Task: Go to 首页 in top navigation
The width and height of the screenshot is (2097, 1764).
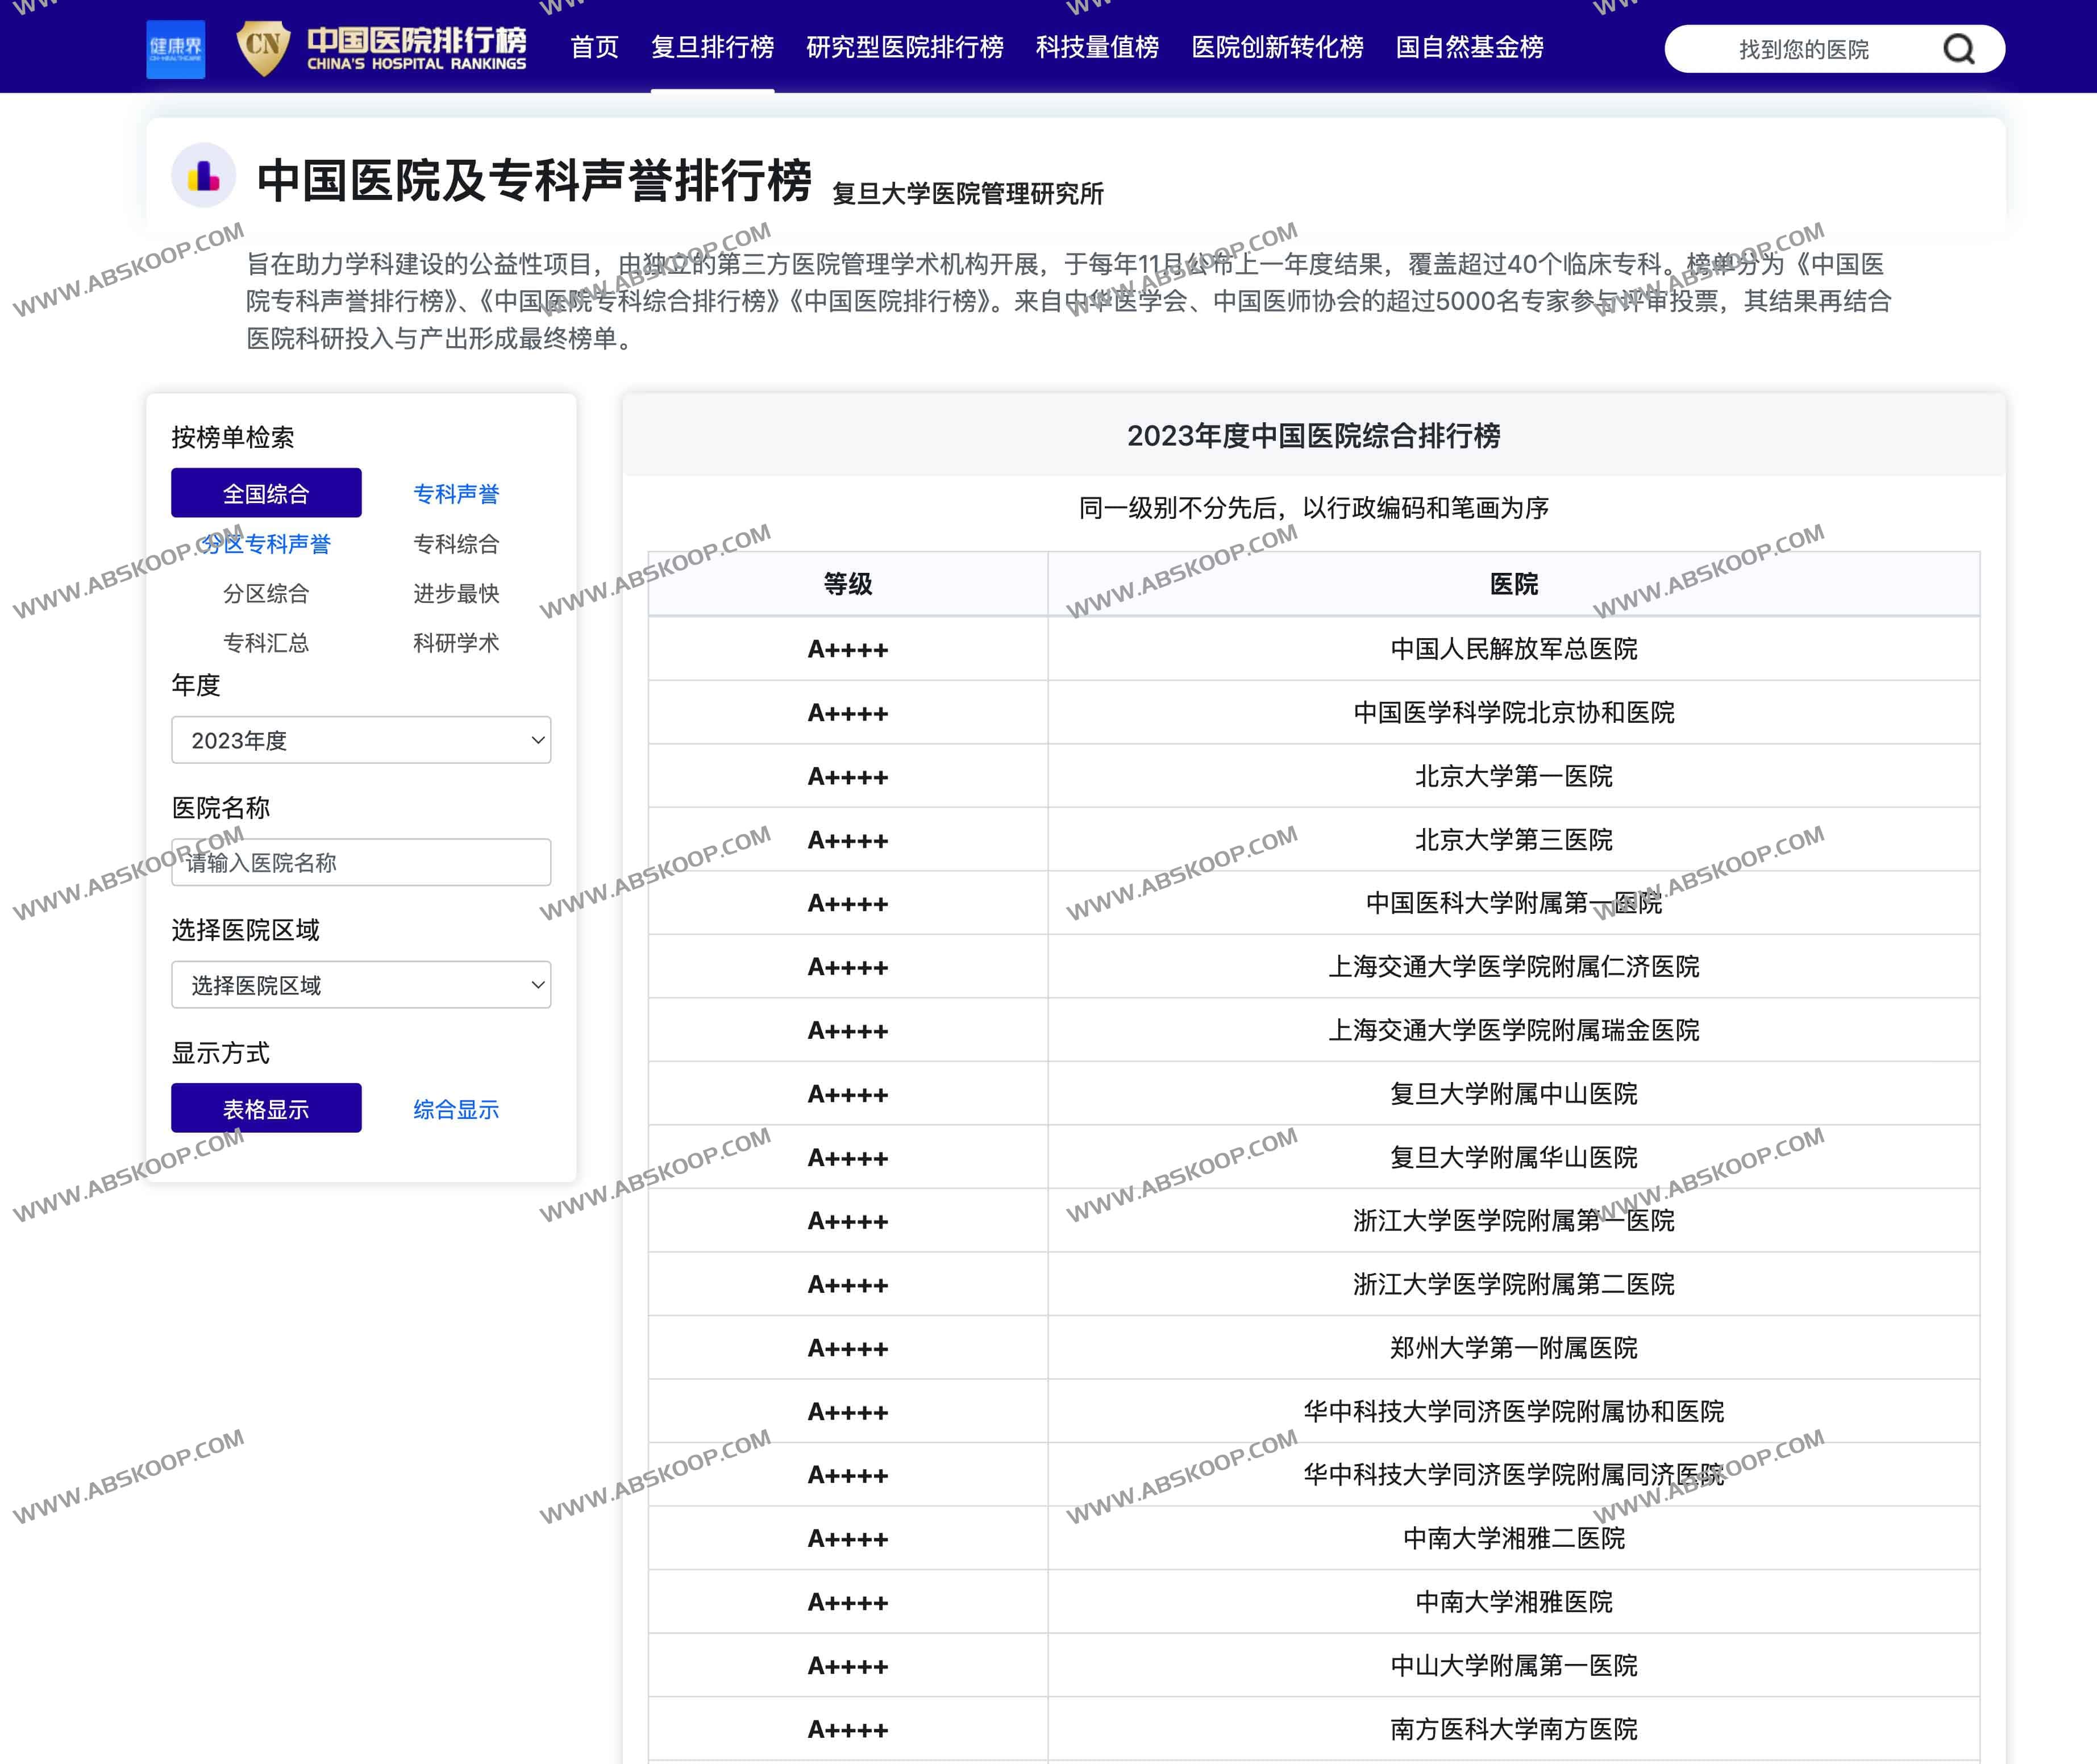Action: coord(594,47)
